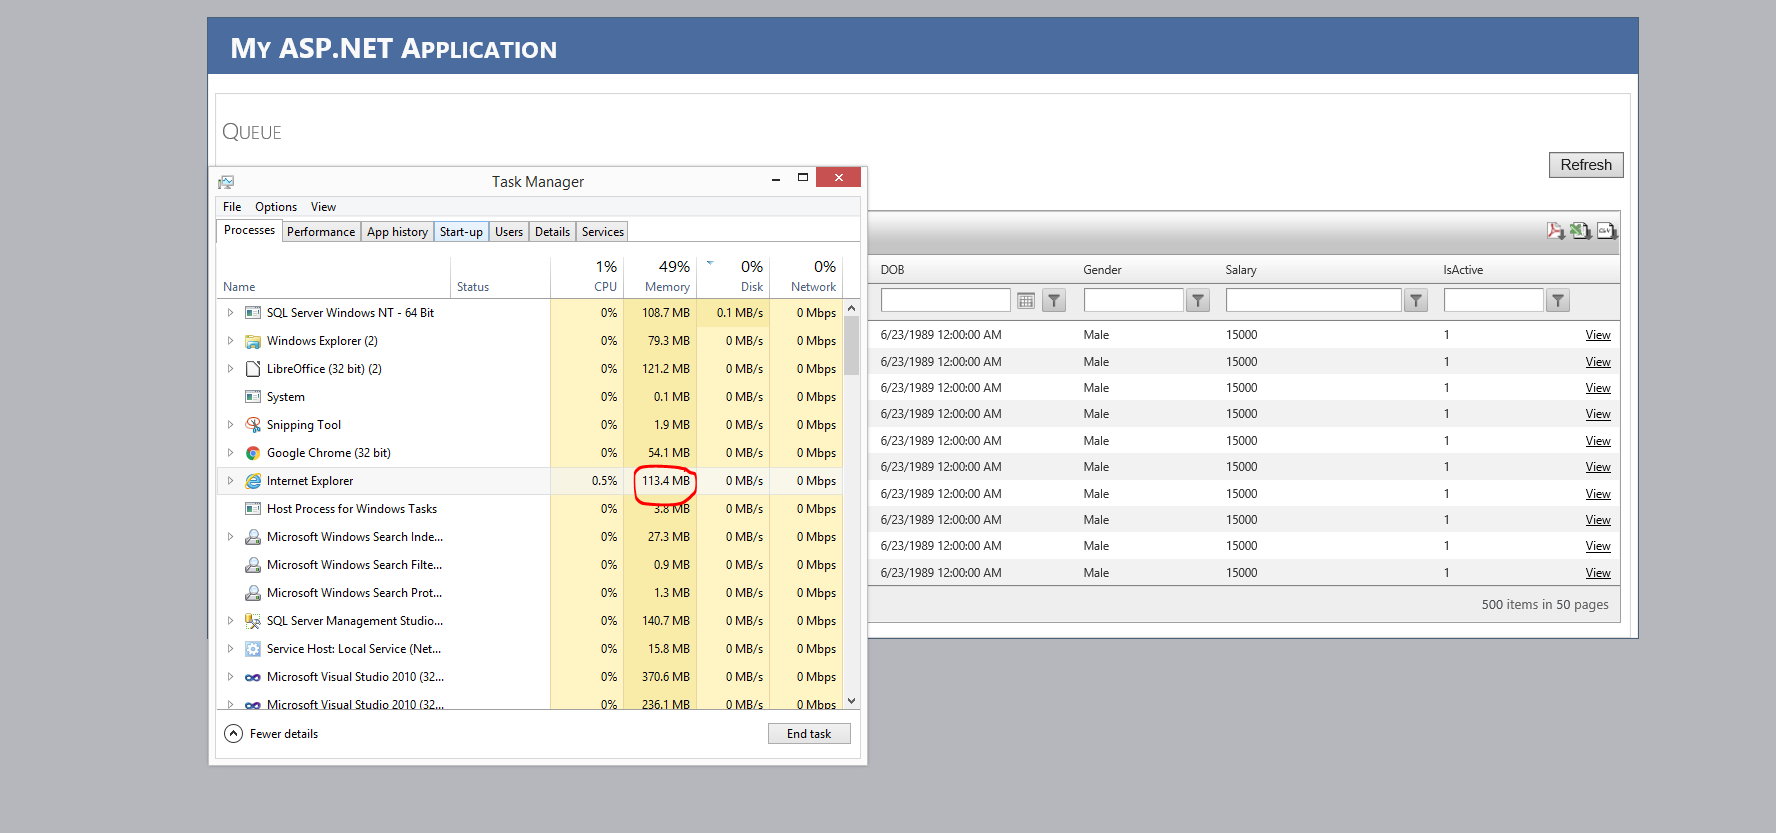Click the Salary column filter icon
This screenshot has height=833, width=1776.
(1416, 300)
